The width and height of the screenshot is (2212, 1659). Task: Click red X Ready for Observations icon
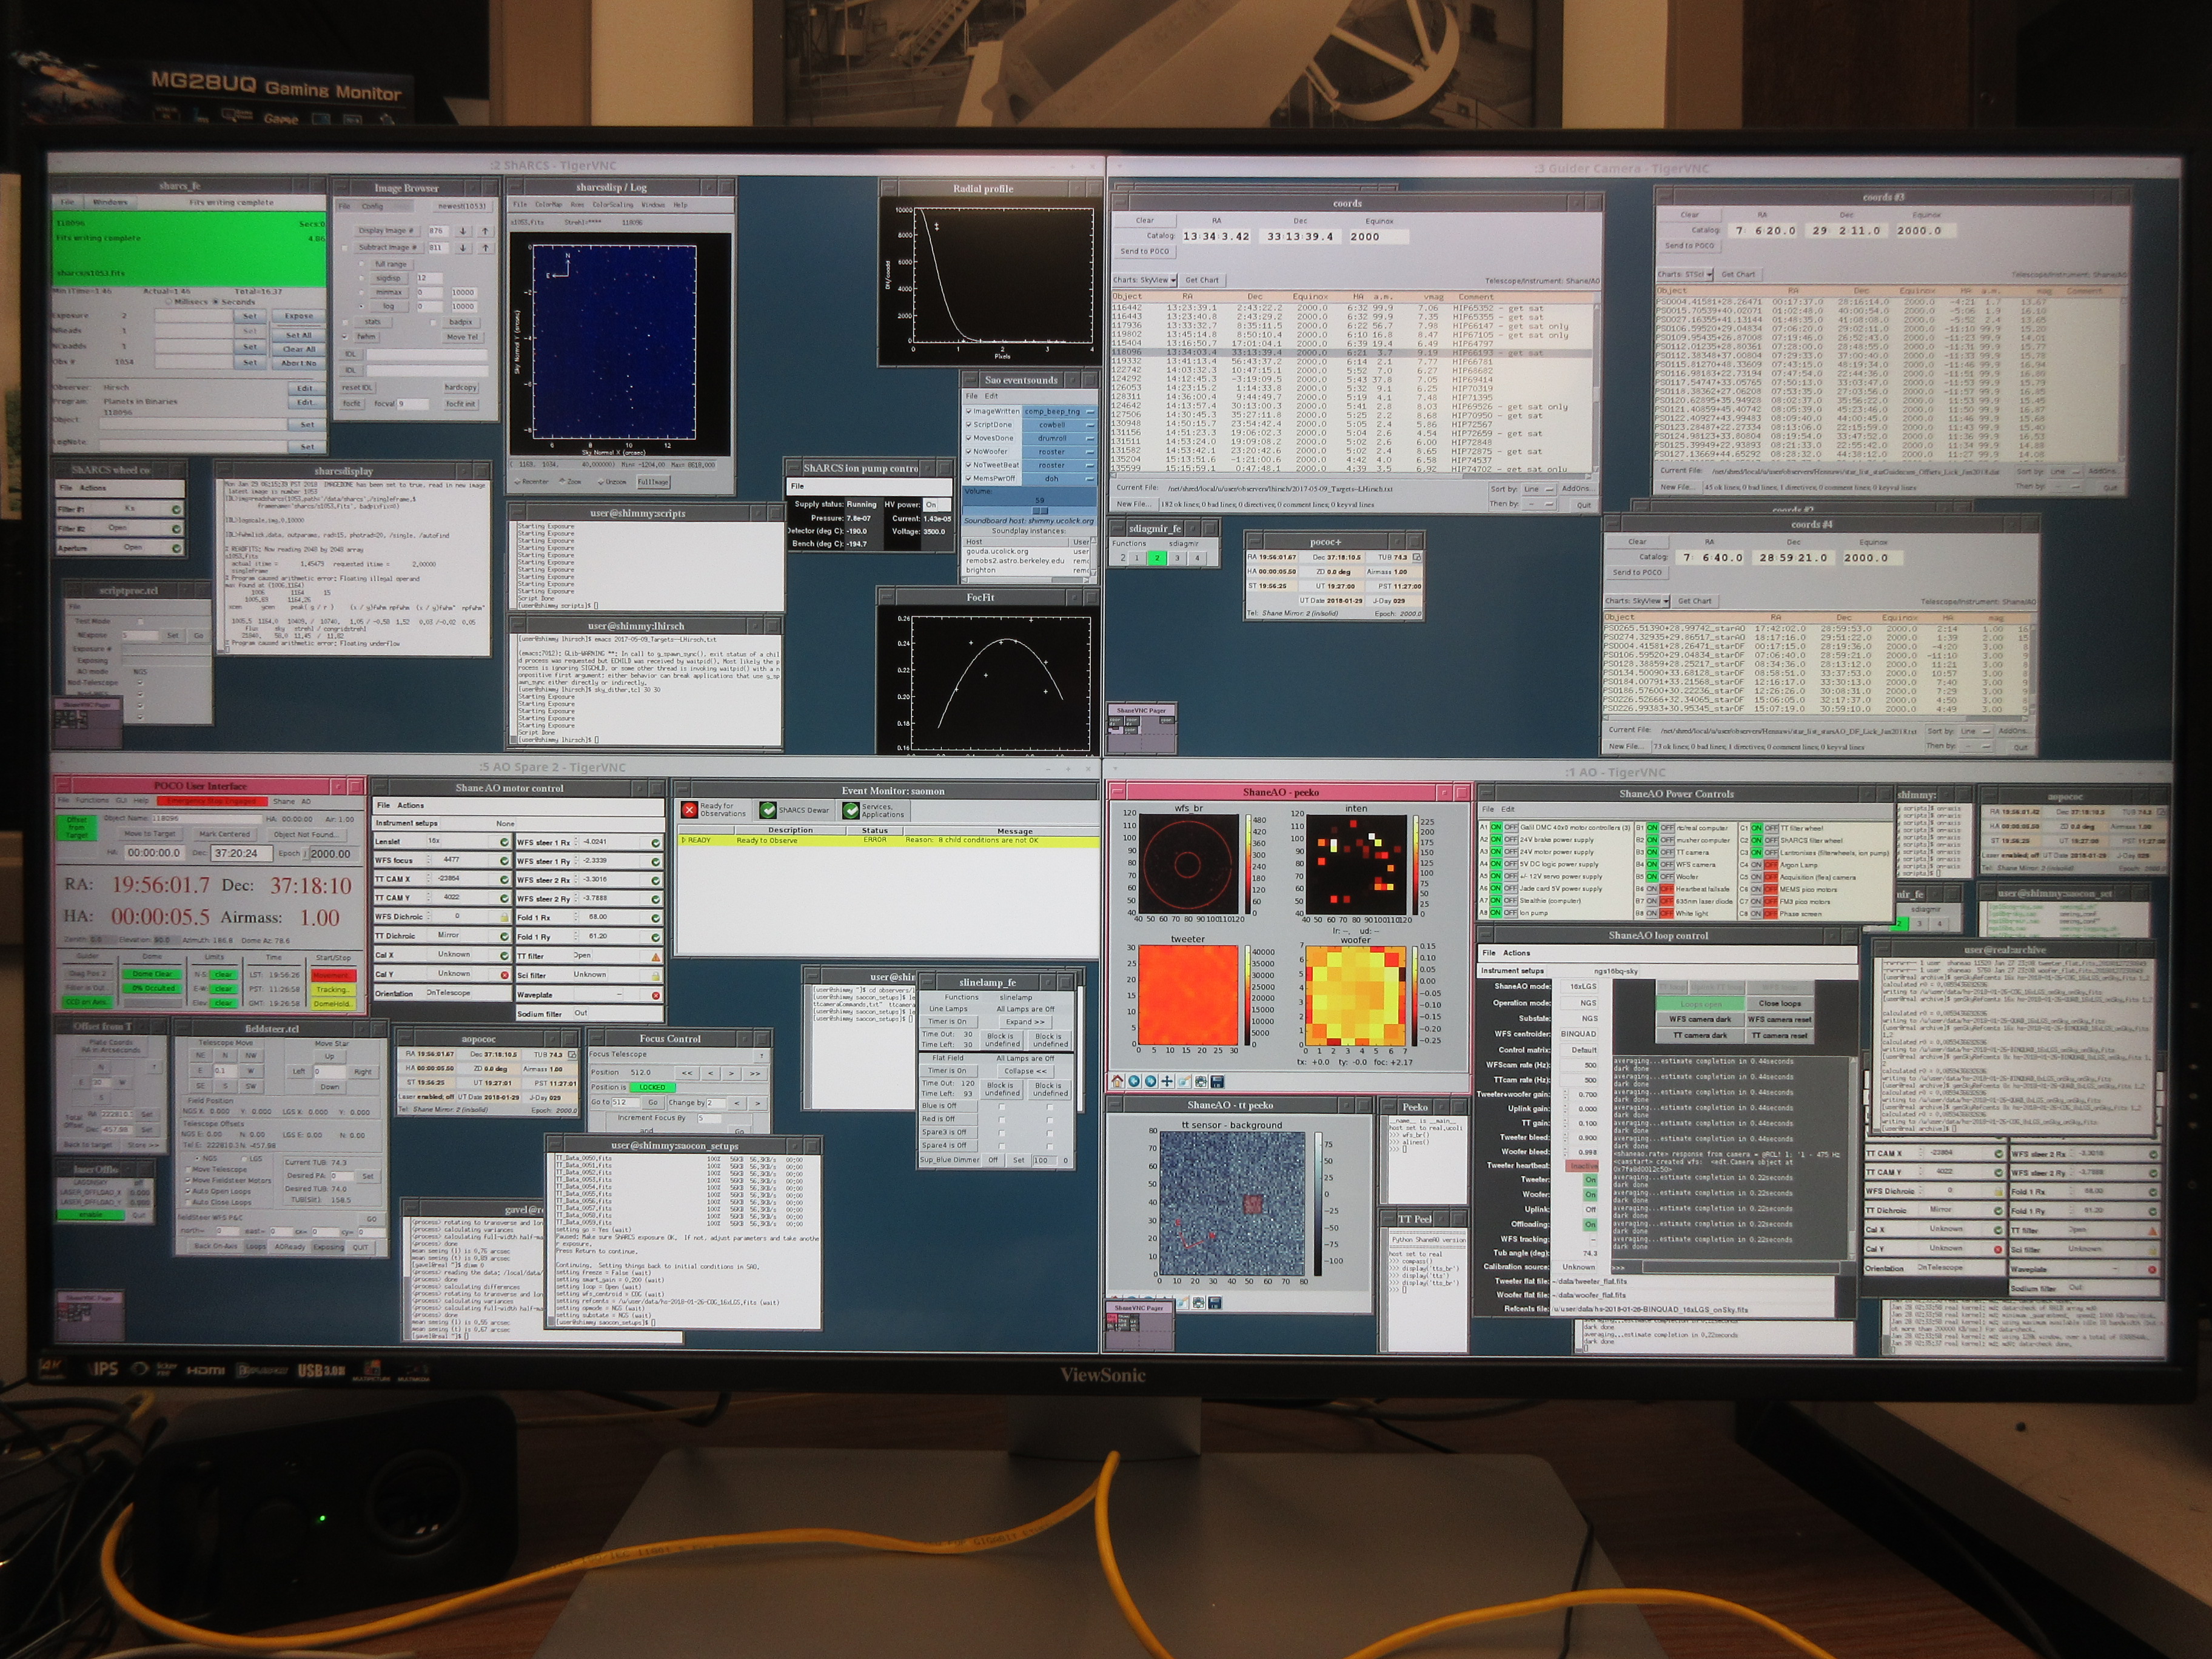pos(689,809)
